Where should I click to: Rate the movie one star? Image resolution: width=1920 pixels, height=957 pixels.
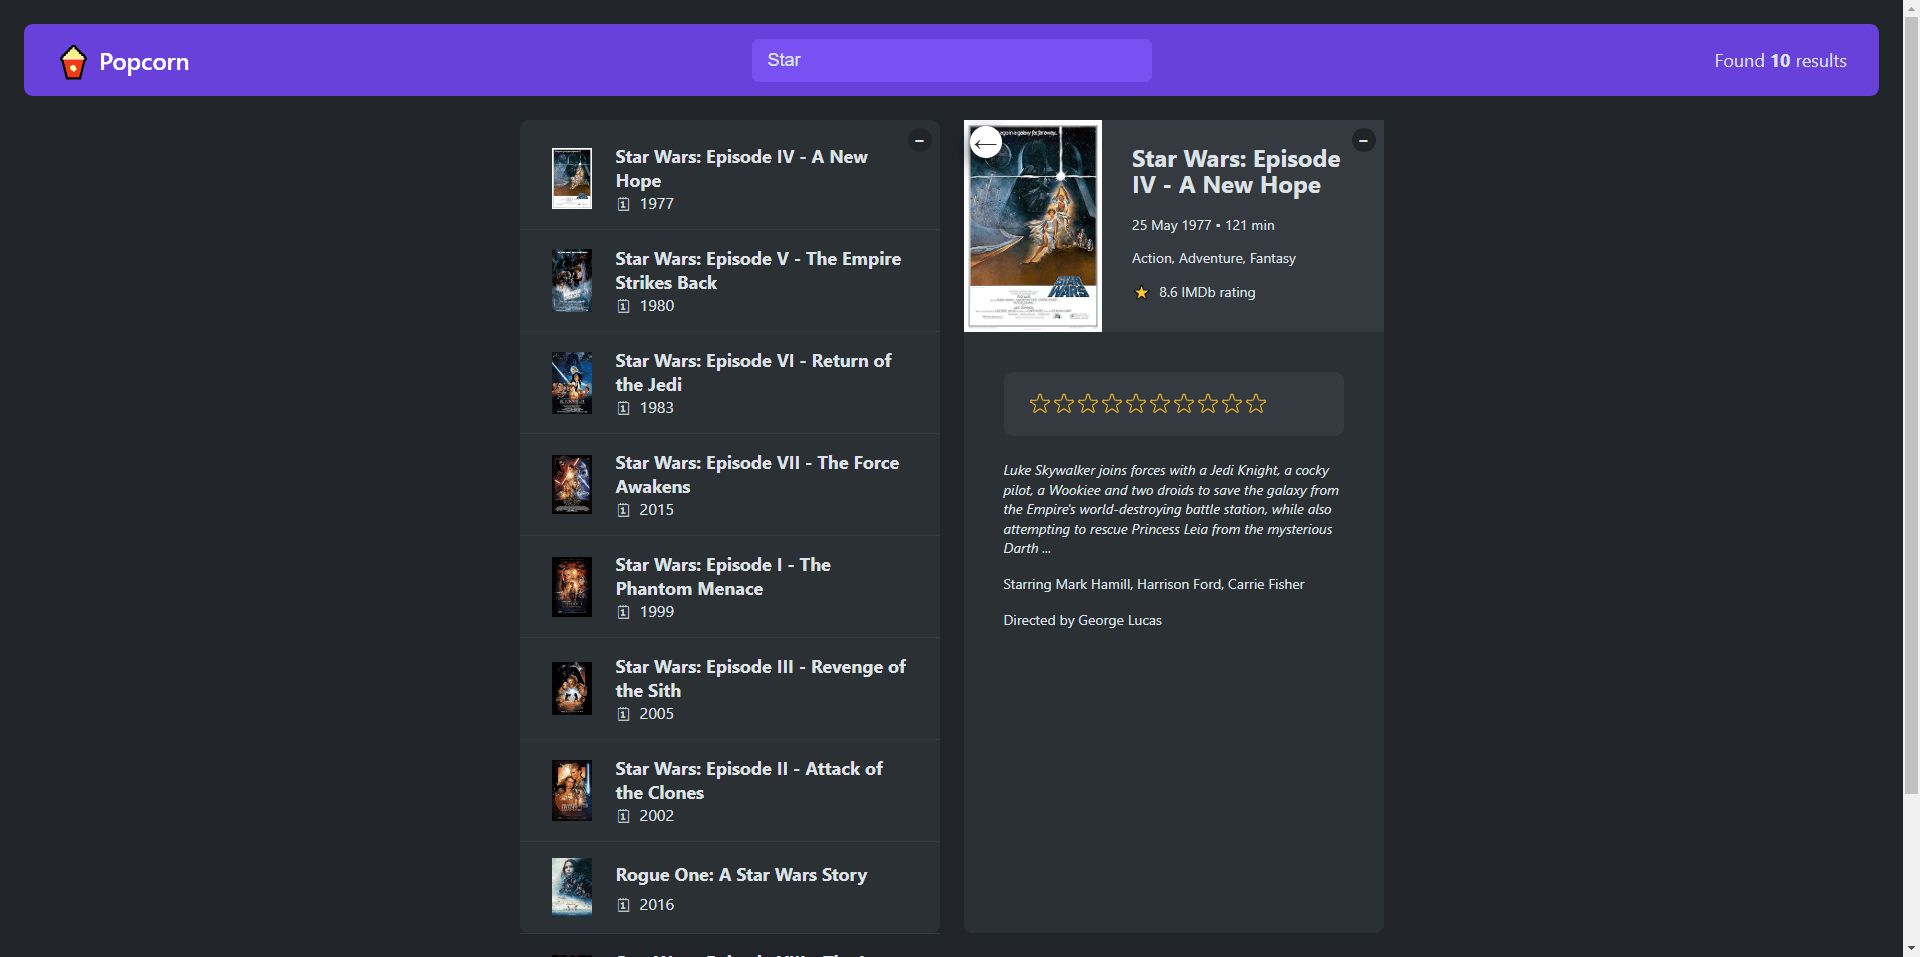(1040, 403)
